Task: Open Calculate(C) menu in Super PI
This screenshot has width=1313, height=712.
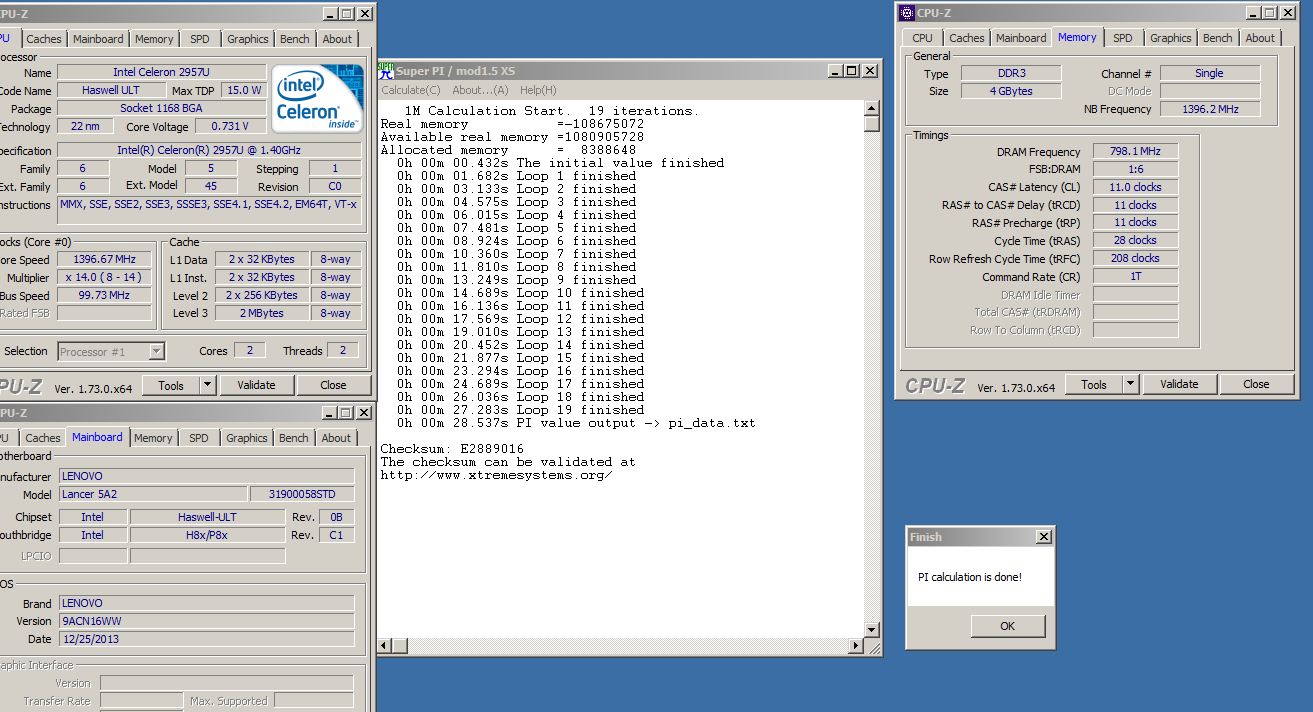Action: [x=410, y=90]
